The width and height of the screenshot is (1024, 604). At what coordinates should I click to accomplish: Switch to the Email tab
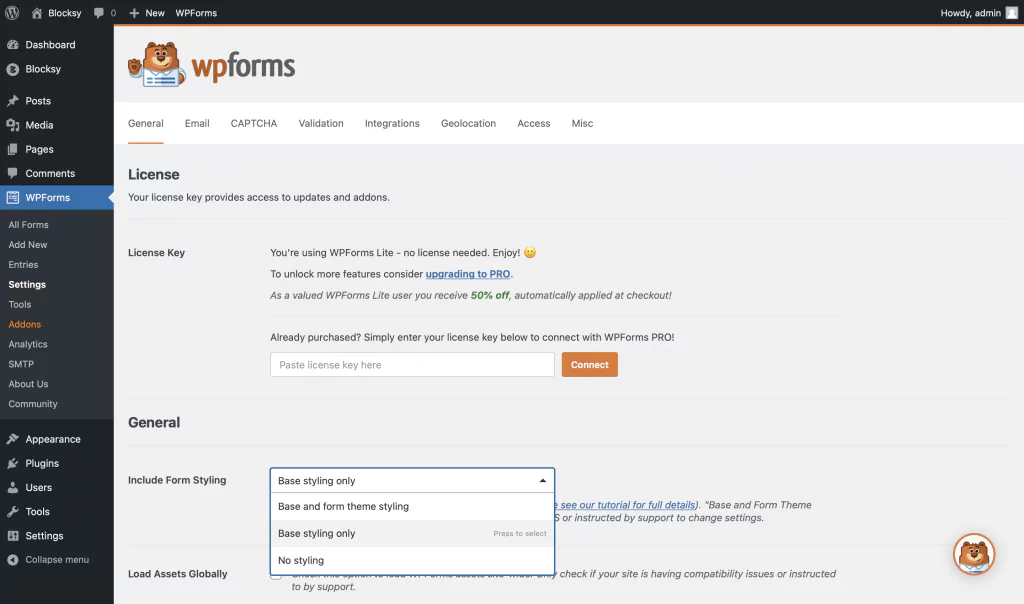[197, 124]
